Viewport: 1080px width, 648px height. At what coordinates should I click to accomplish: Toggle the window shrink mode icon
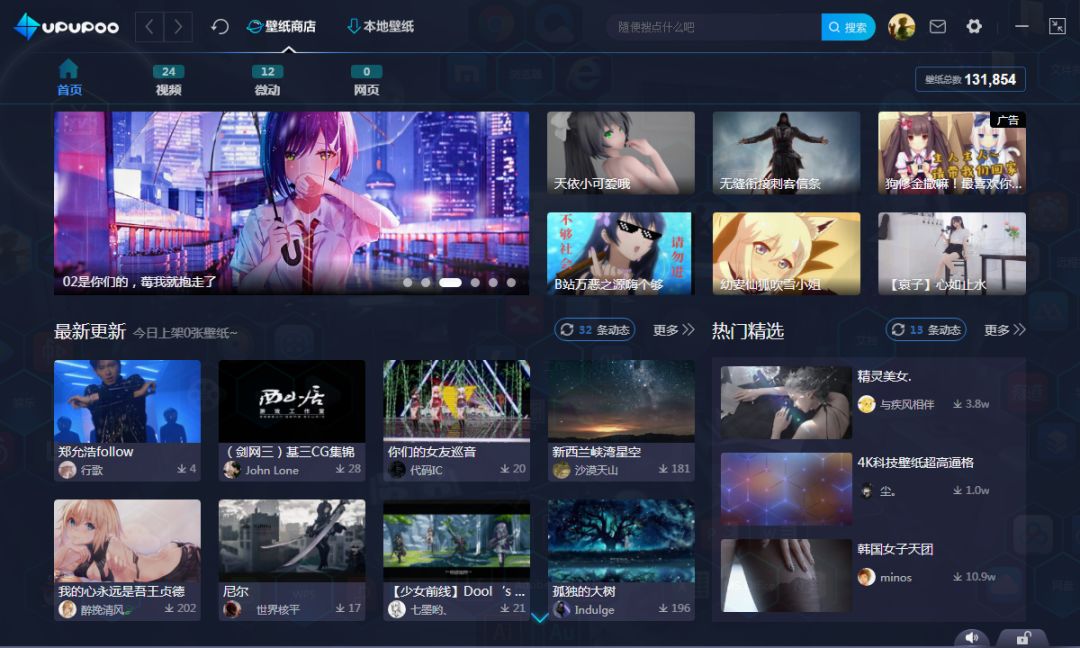(x=1057, y=27)
